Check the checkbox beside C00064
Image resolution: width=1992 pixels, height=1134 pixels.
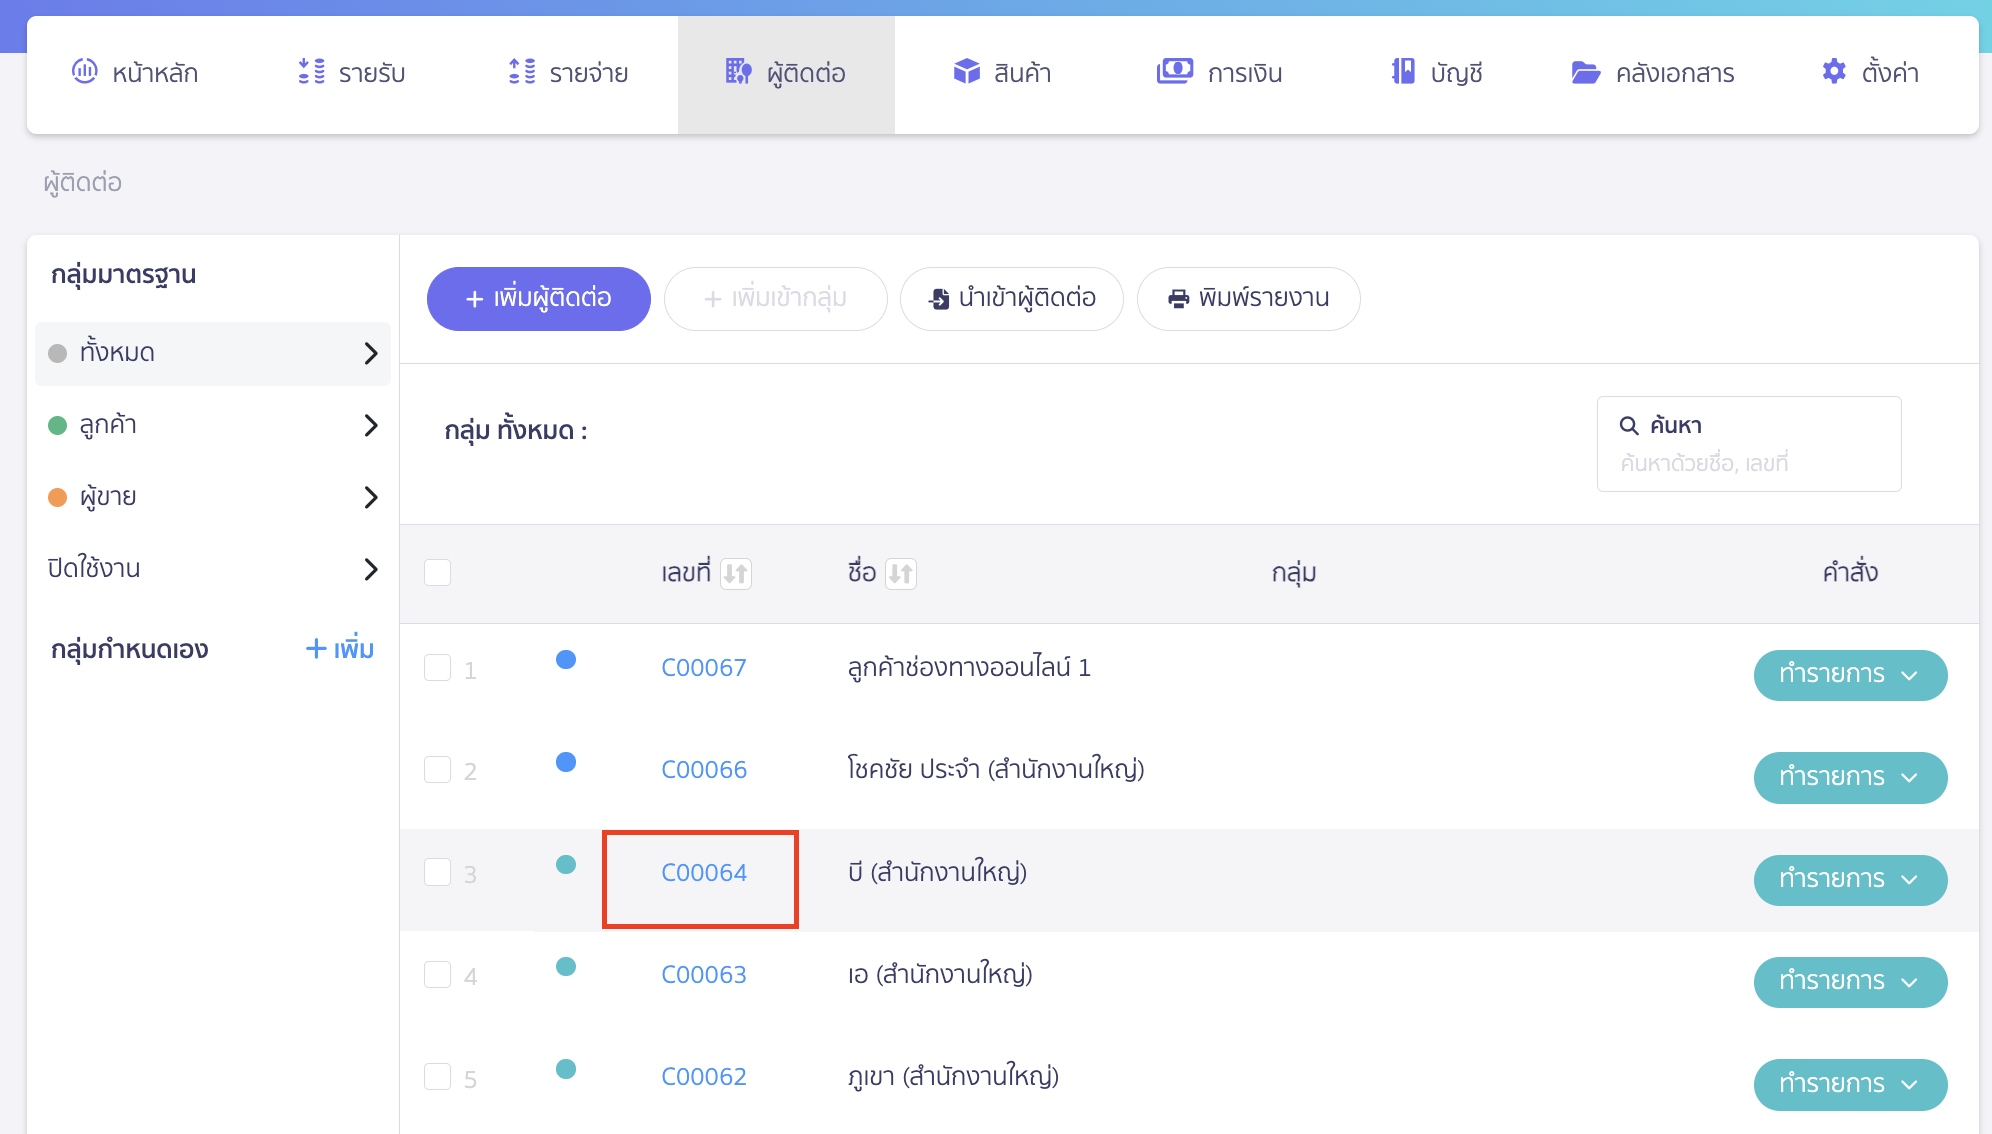tap(437, 872)
